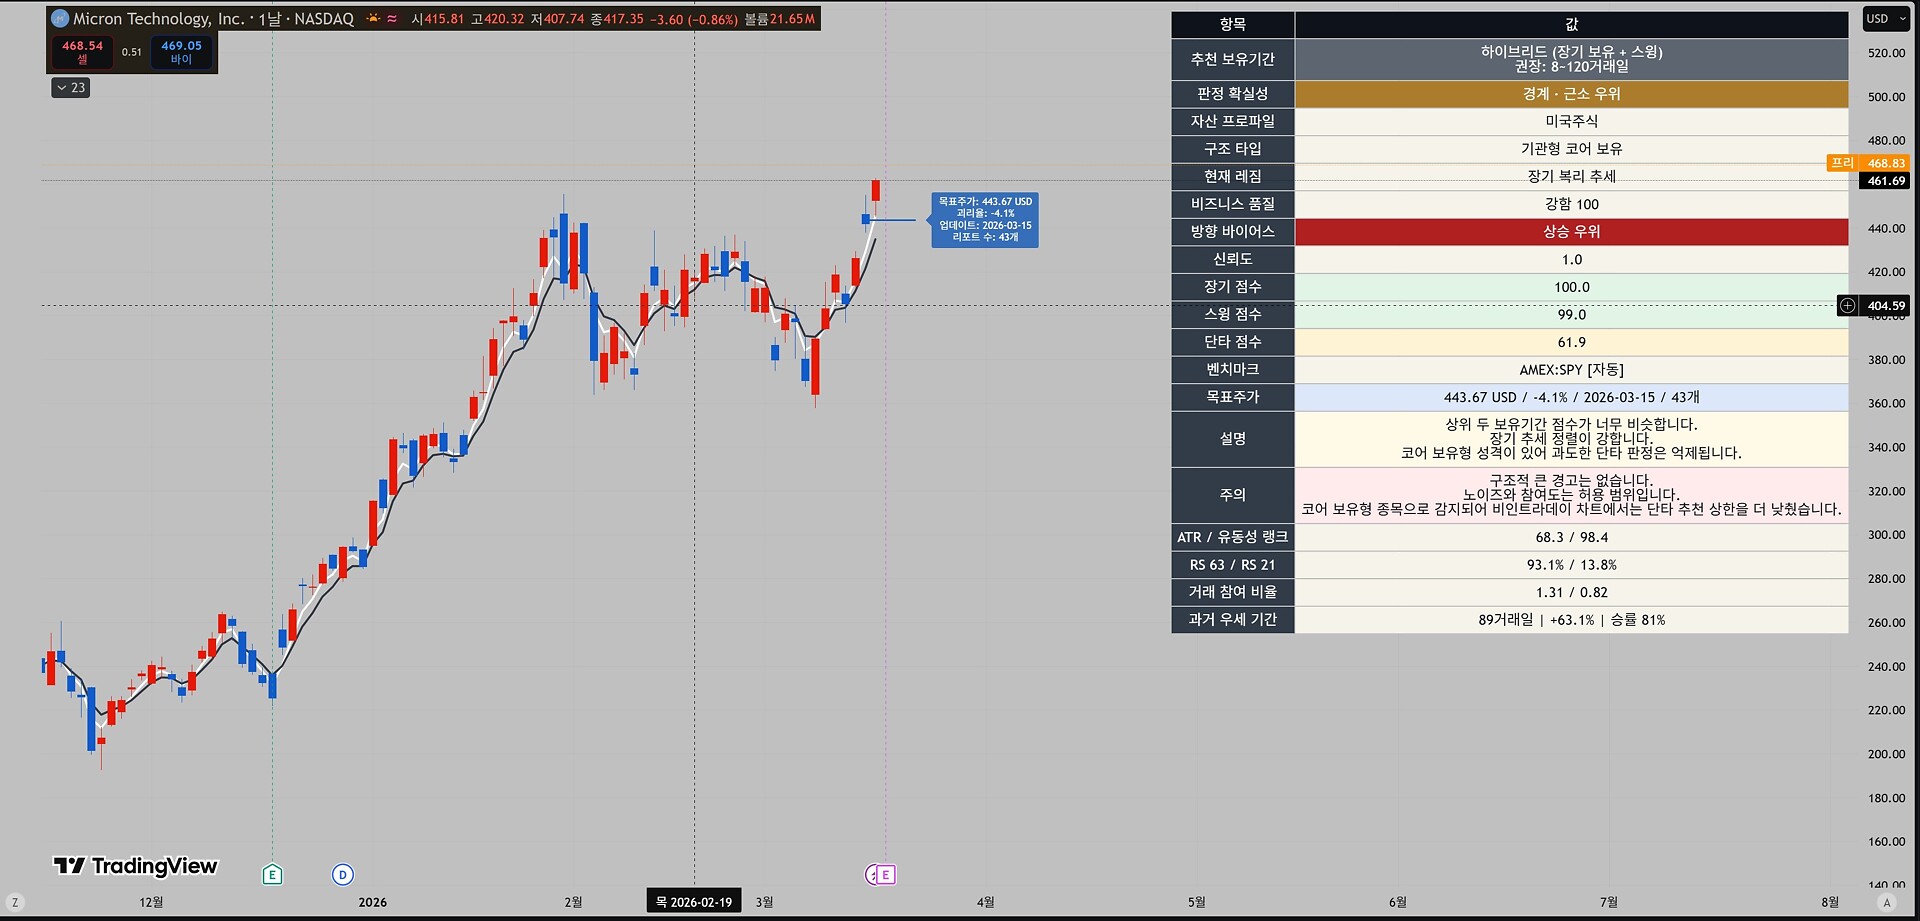Click the 비즈니스 품질 row label
This screenshot has height=921, width=1920.
(1233, 204)
